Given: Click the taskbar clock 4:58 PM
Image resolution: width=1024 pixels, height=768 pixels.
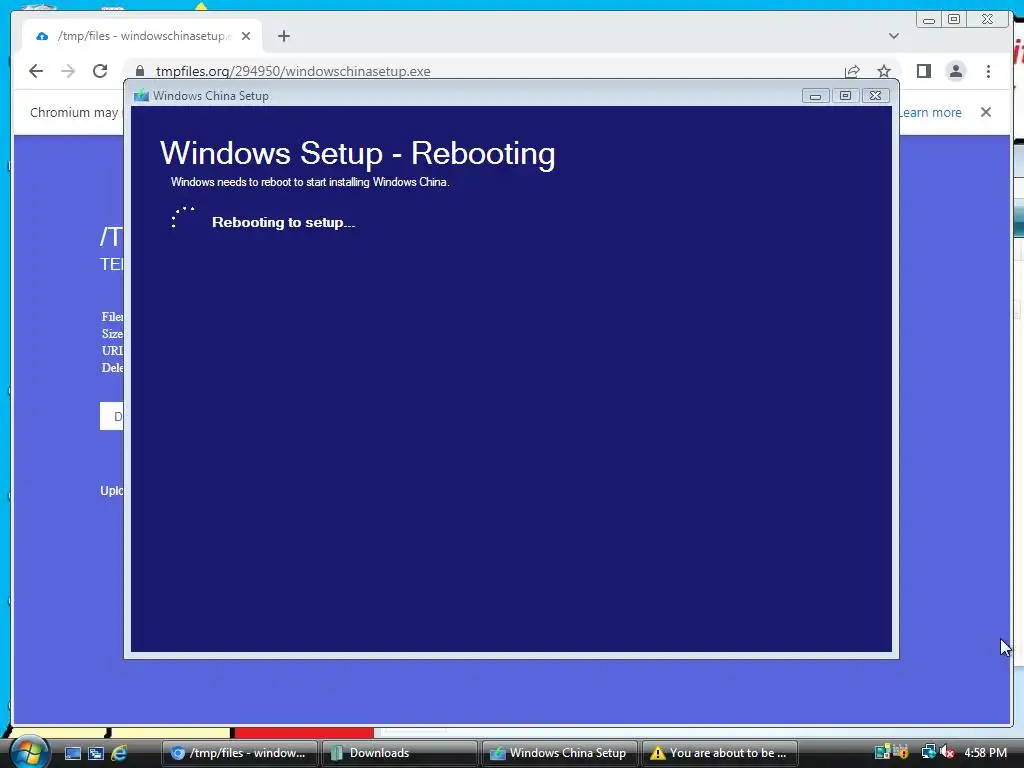Looking at the screenshot, I should pos(985,753).
